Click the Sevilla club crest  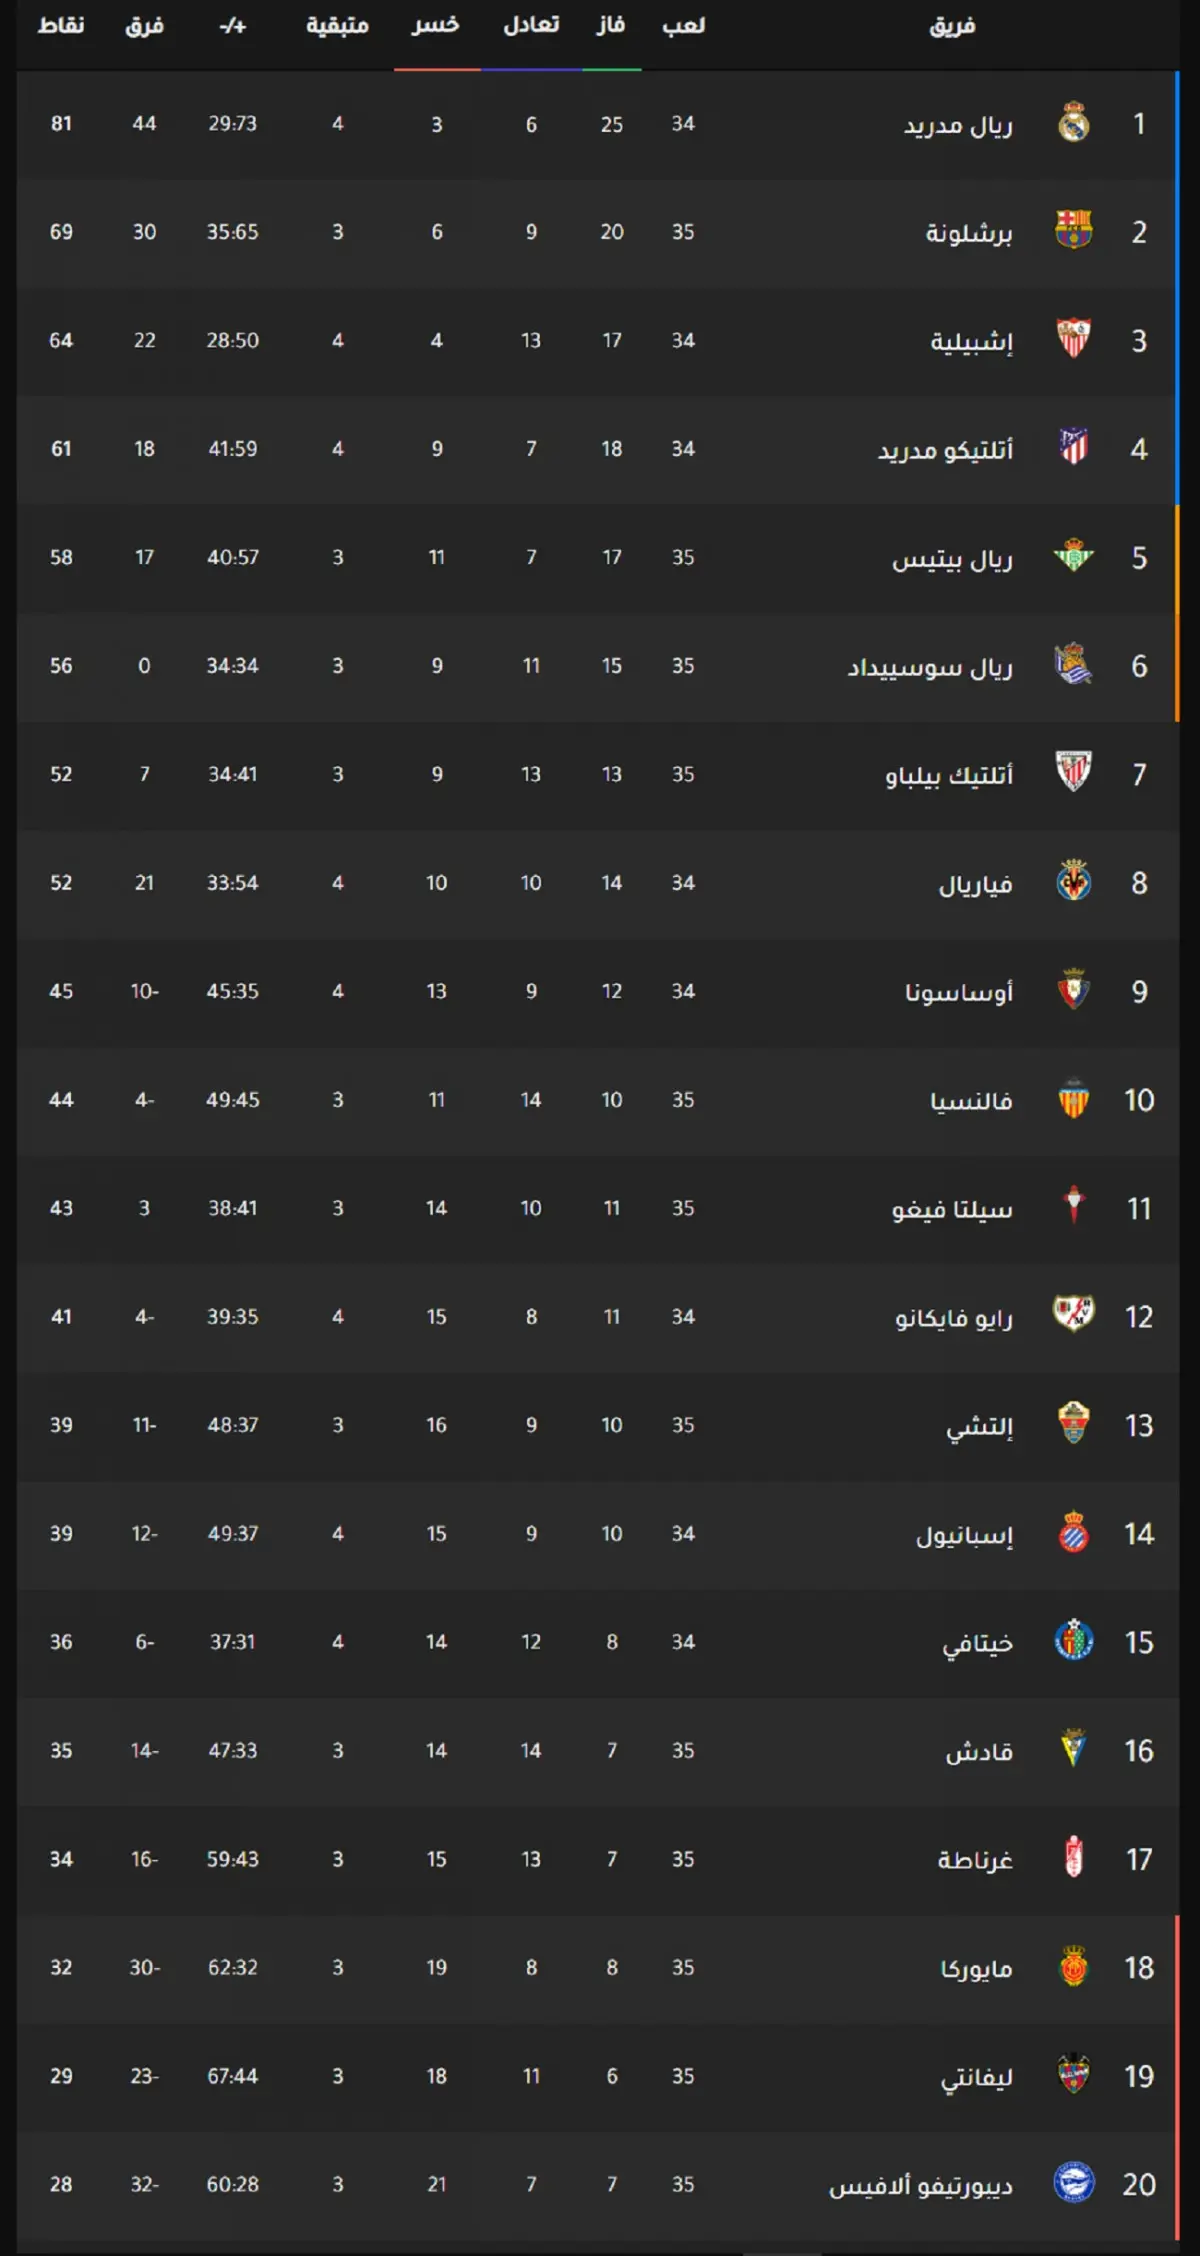pos(1074,340)
